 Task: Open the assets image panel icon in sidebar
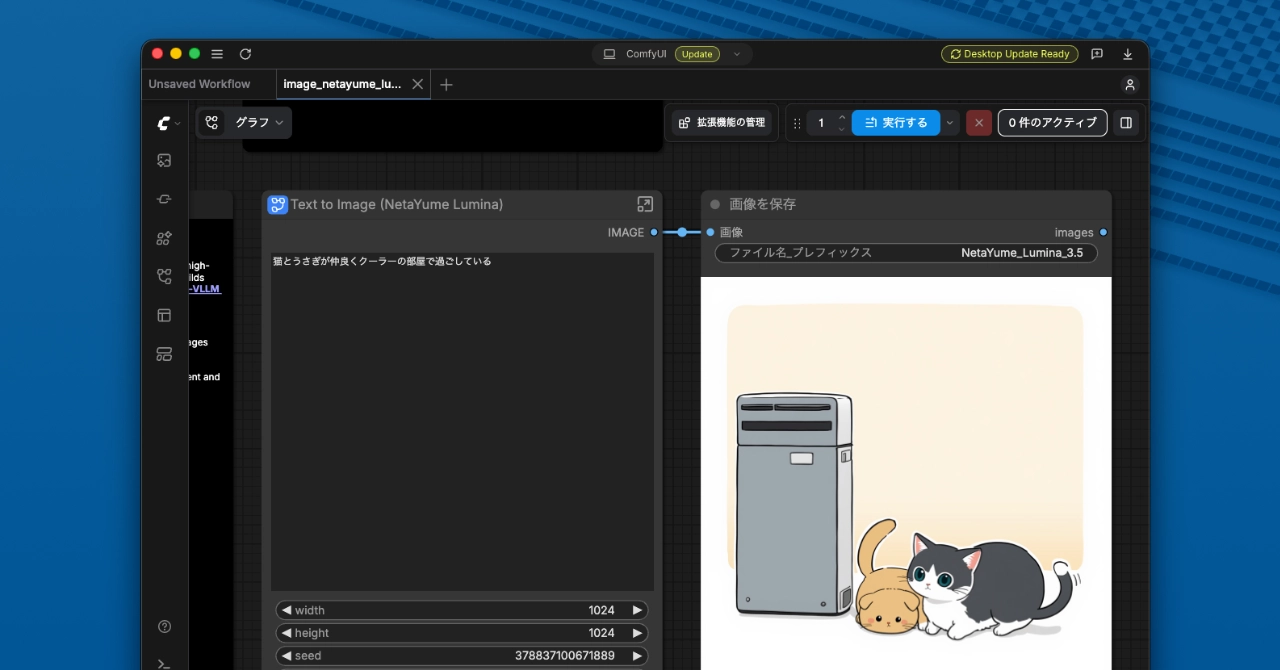coord(164,160)
